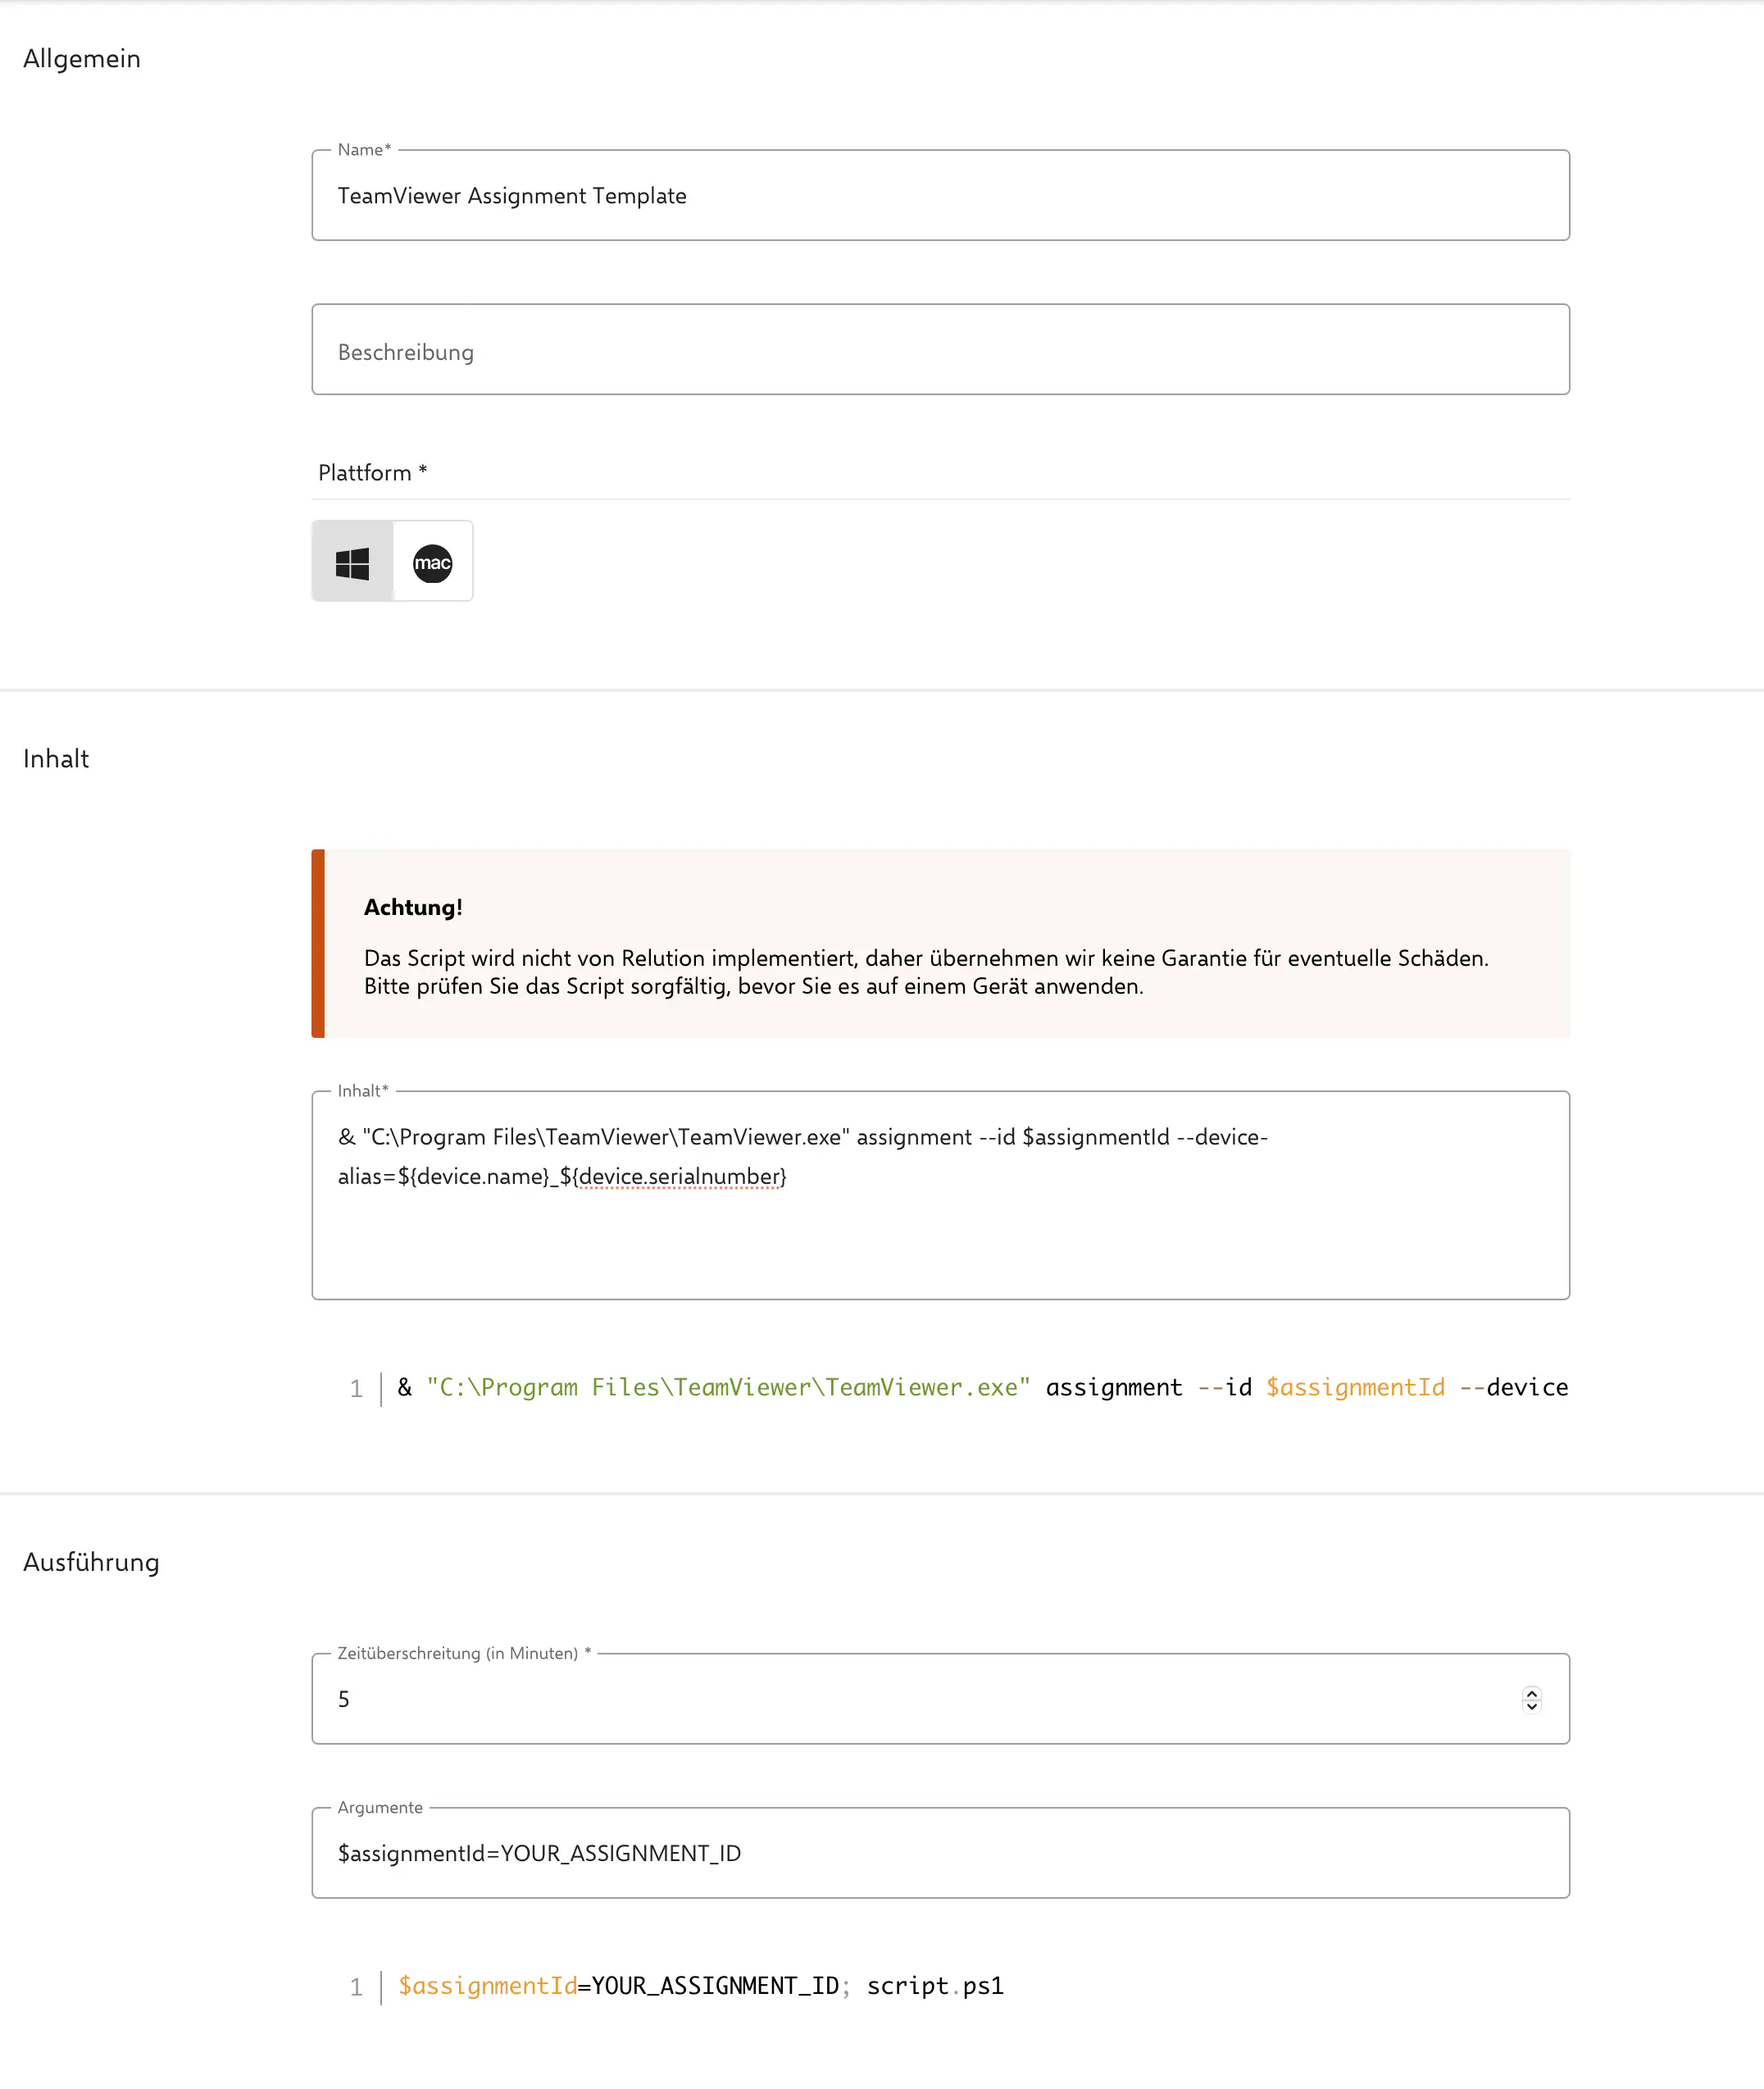Decrease timeout with the stepper down arrow
1764x2089 pixels.
[x=1531, y=1706]
